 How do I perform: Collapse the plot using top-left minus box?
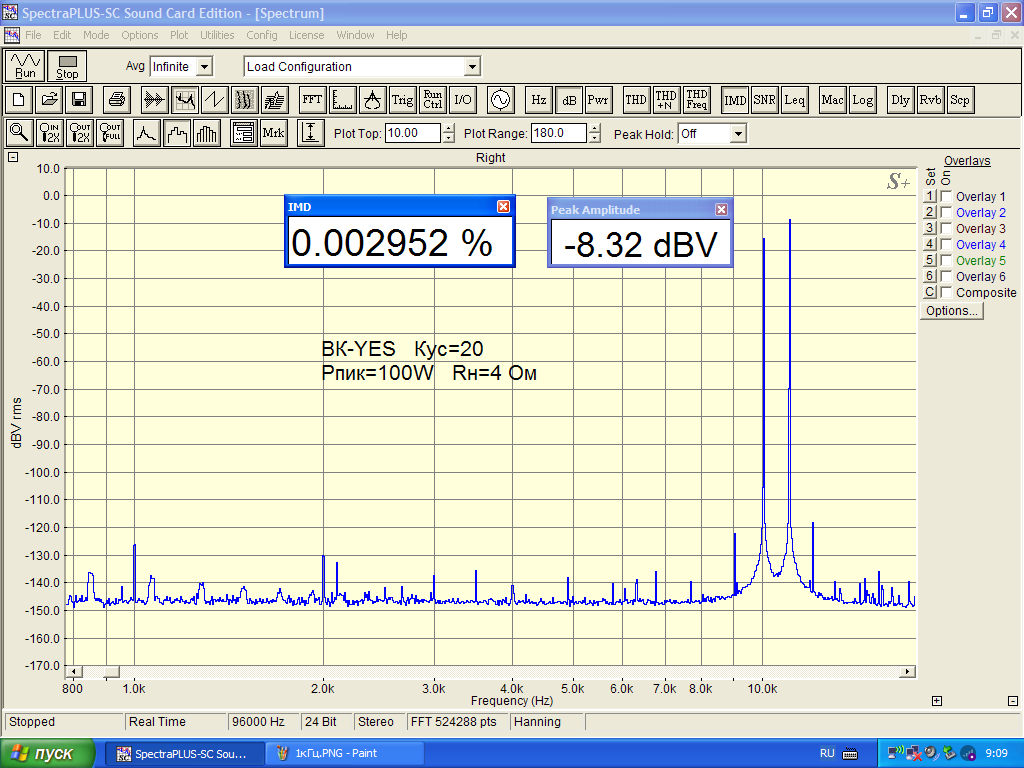pyautogui.click(x=13, y=157)
